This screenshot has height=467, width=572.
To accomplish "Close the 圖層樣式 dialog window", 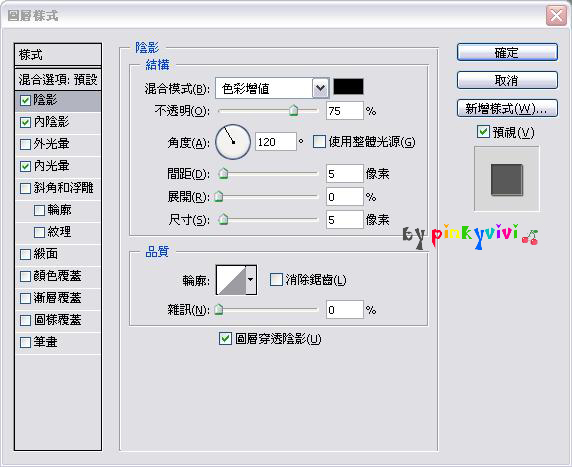I will coord(556,16).
